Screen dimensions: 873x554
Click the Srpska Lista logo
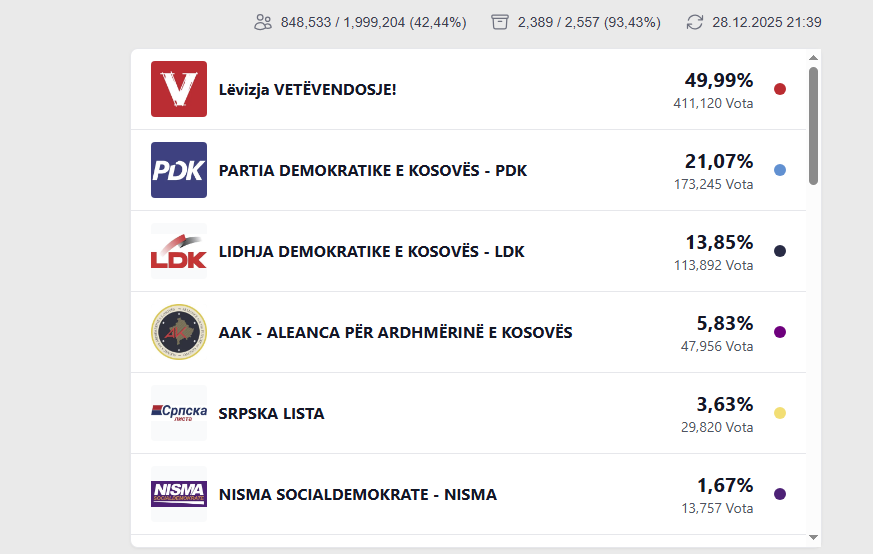point(179,413)
